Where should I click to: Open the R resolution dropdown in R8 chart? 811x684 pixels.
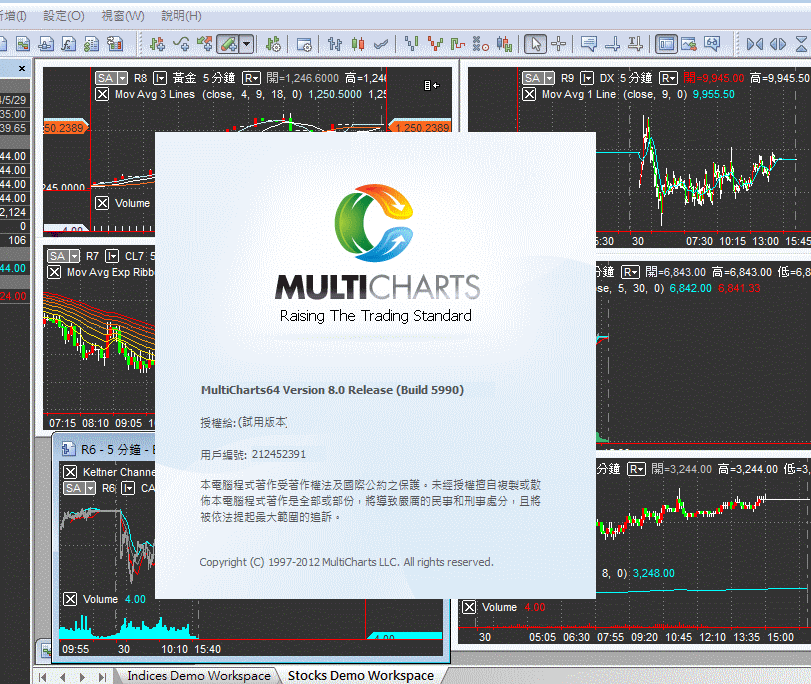coord(251,78)
